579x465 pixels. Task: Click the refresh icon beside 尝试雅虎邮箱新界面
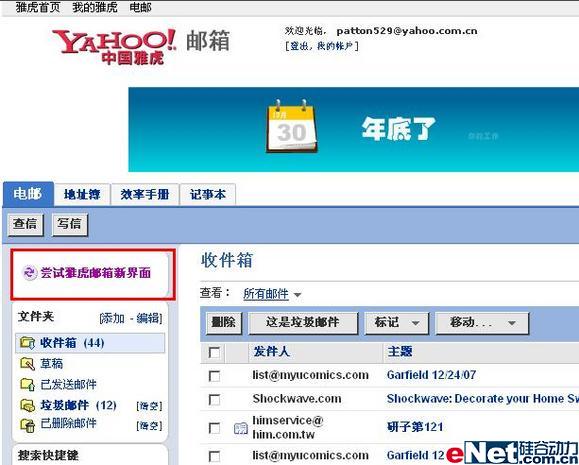click(x=30, y=273)
